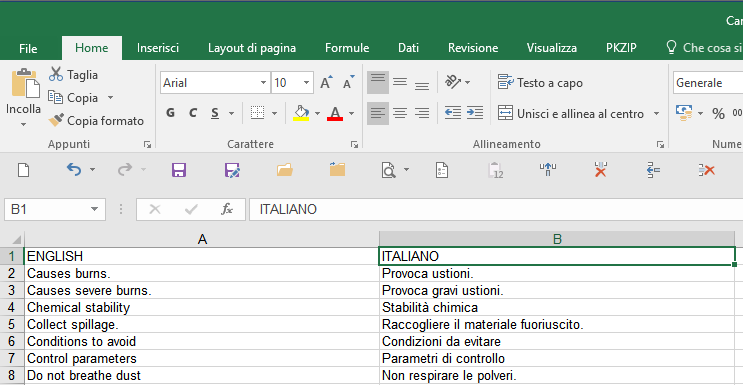Save the workbook with the purple floppy icon
The image size is (743, 385).
(x=179, y=170)
